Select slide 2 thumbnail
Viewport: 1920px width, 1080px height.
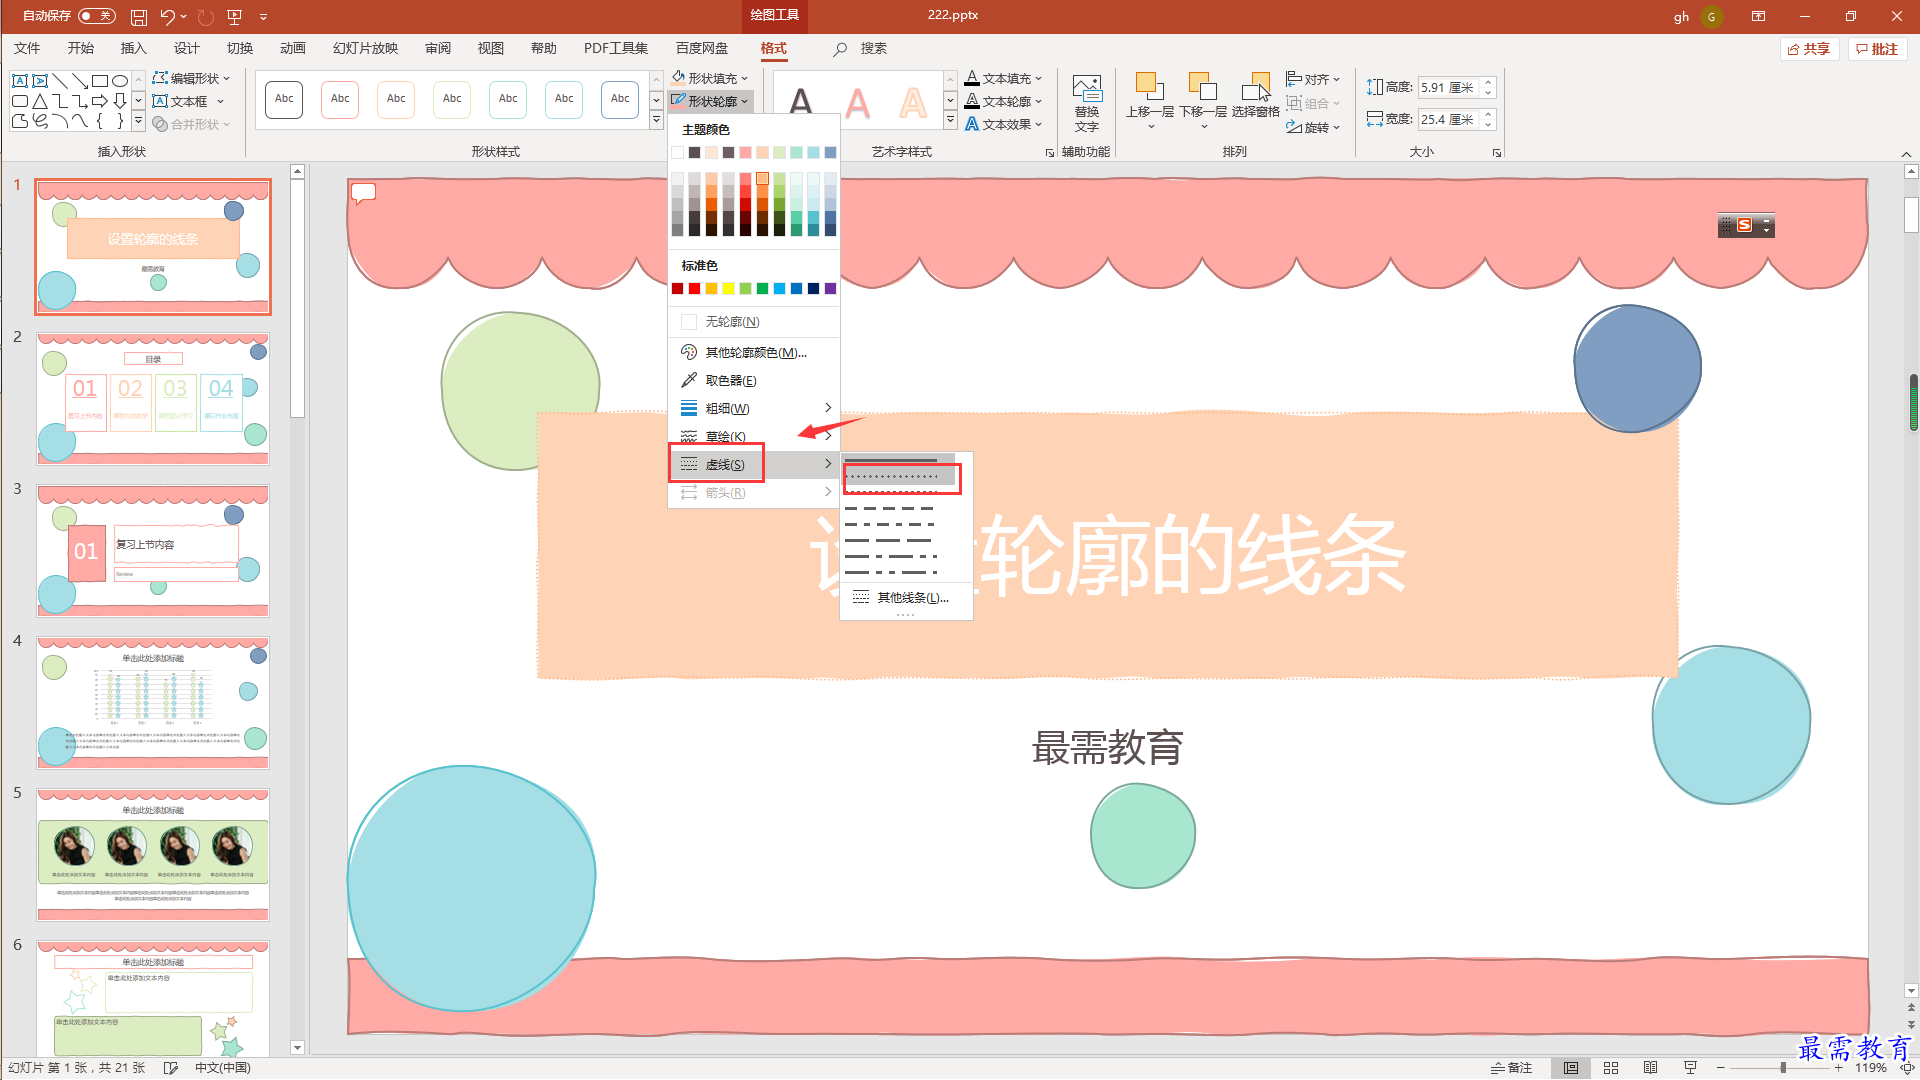pos(153,398)
